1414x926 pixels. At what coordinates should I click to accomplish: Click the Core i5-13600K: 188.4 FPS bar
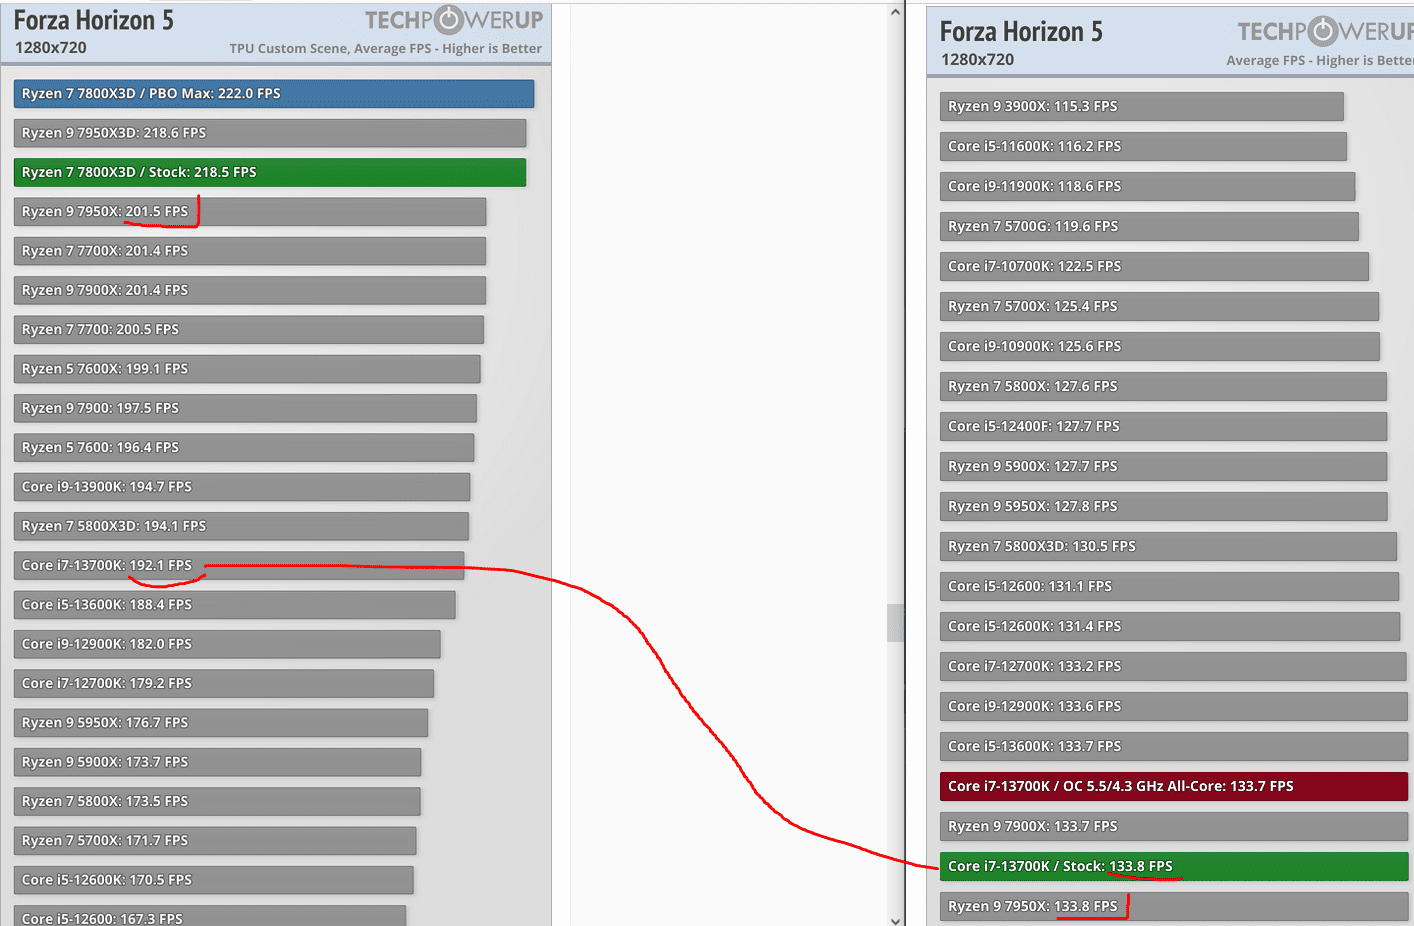(x=235, y=605)
